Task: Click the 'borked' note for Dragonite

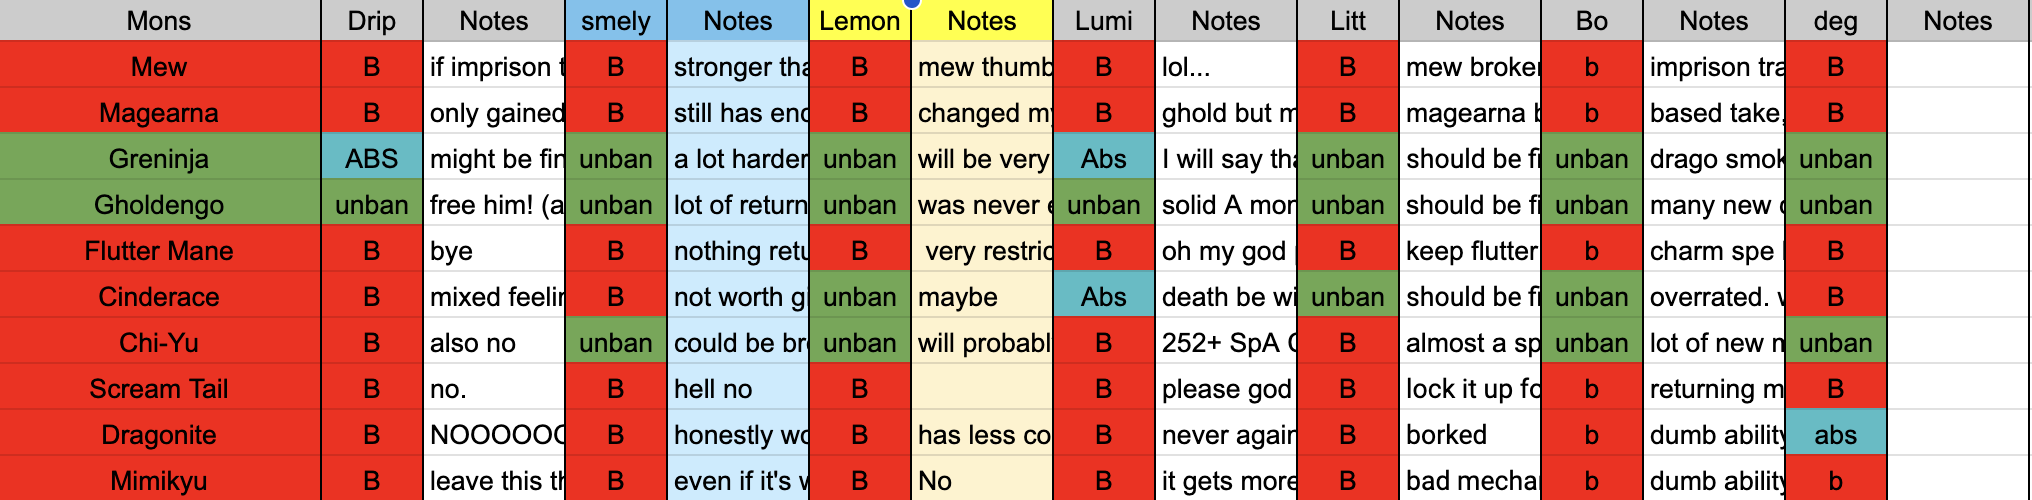Action: [1470, 434]
